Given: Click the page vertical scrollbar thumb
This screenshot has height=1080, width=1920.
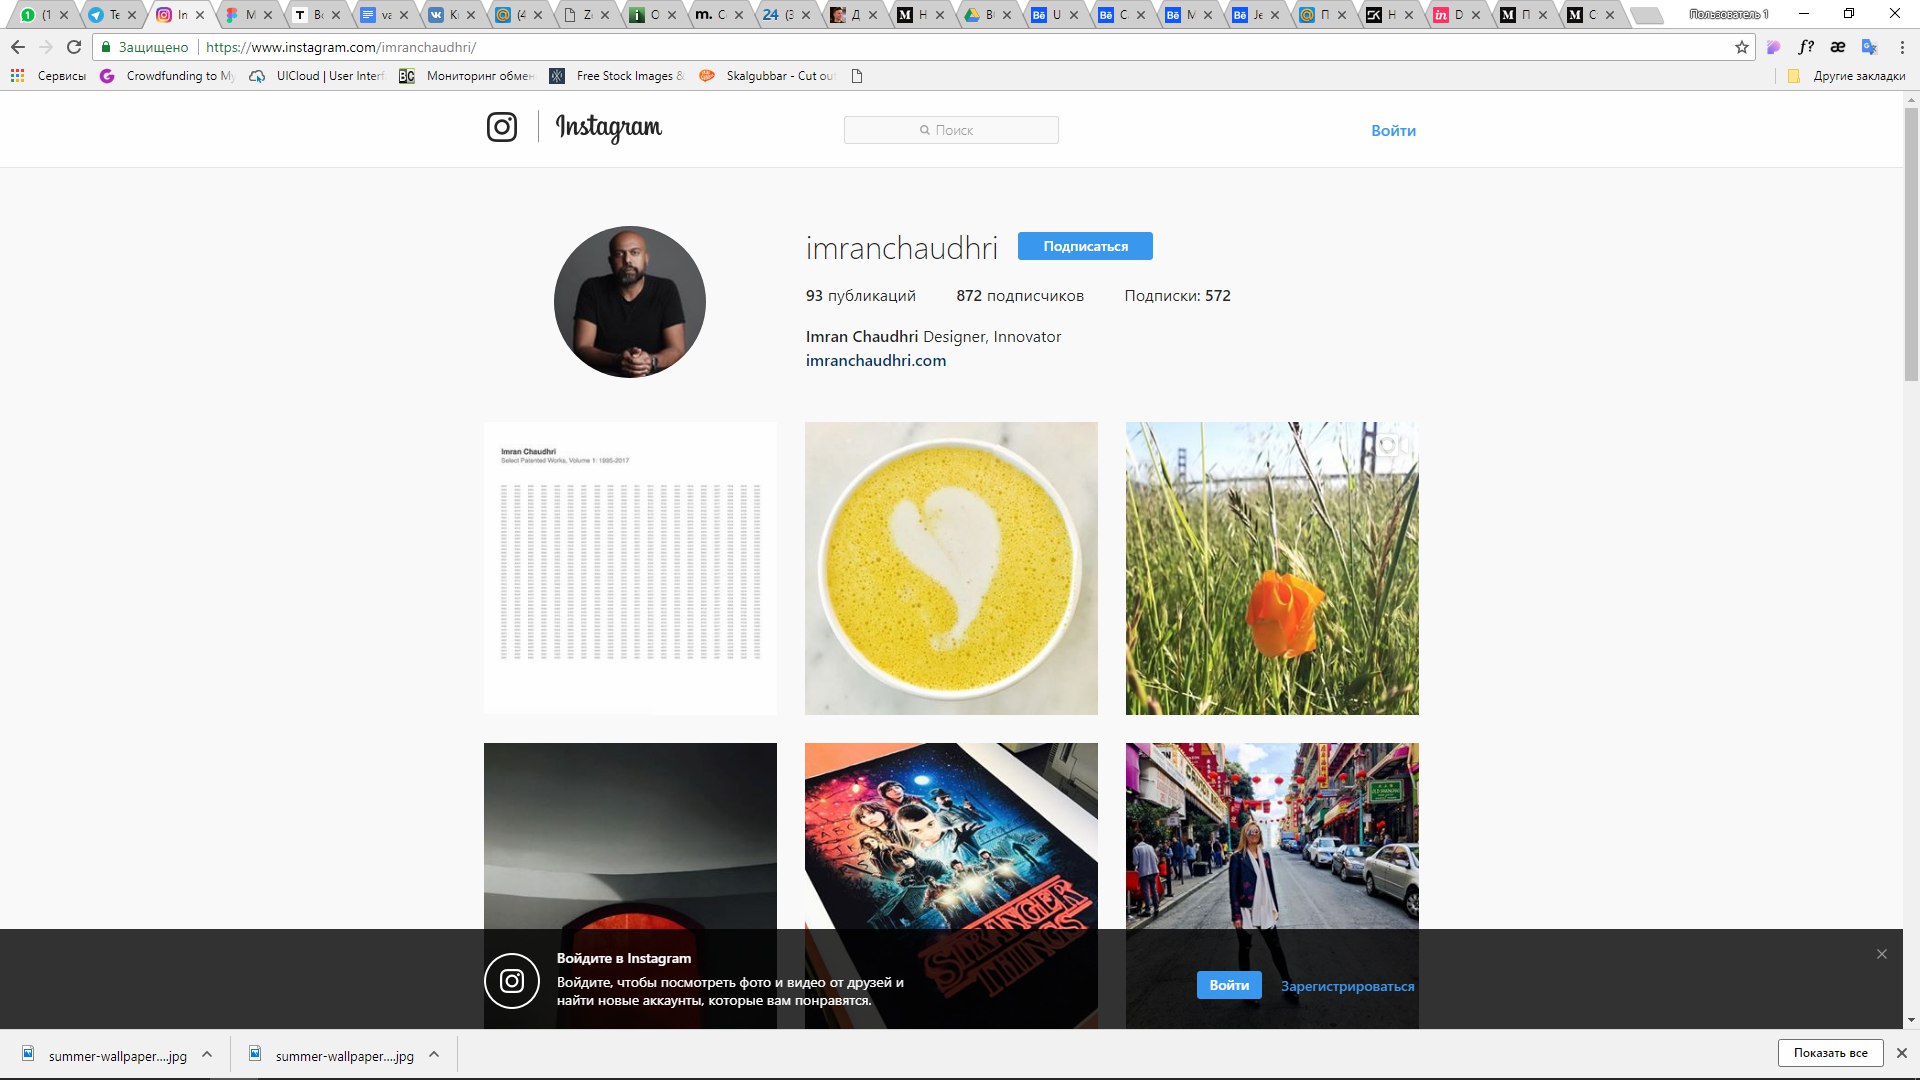Looking at the screenshot, I should 1911,243.
